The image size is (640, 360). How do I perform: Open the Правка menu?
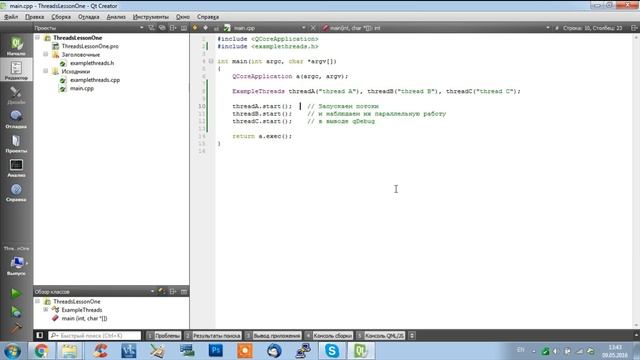click(x=34, y=17)
